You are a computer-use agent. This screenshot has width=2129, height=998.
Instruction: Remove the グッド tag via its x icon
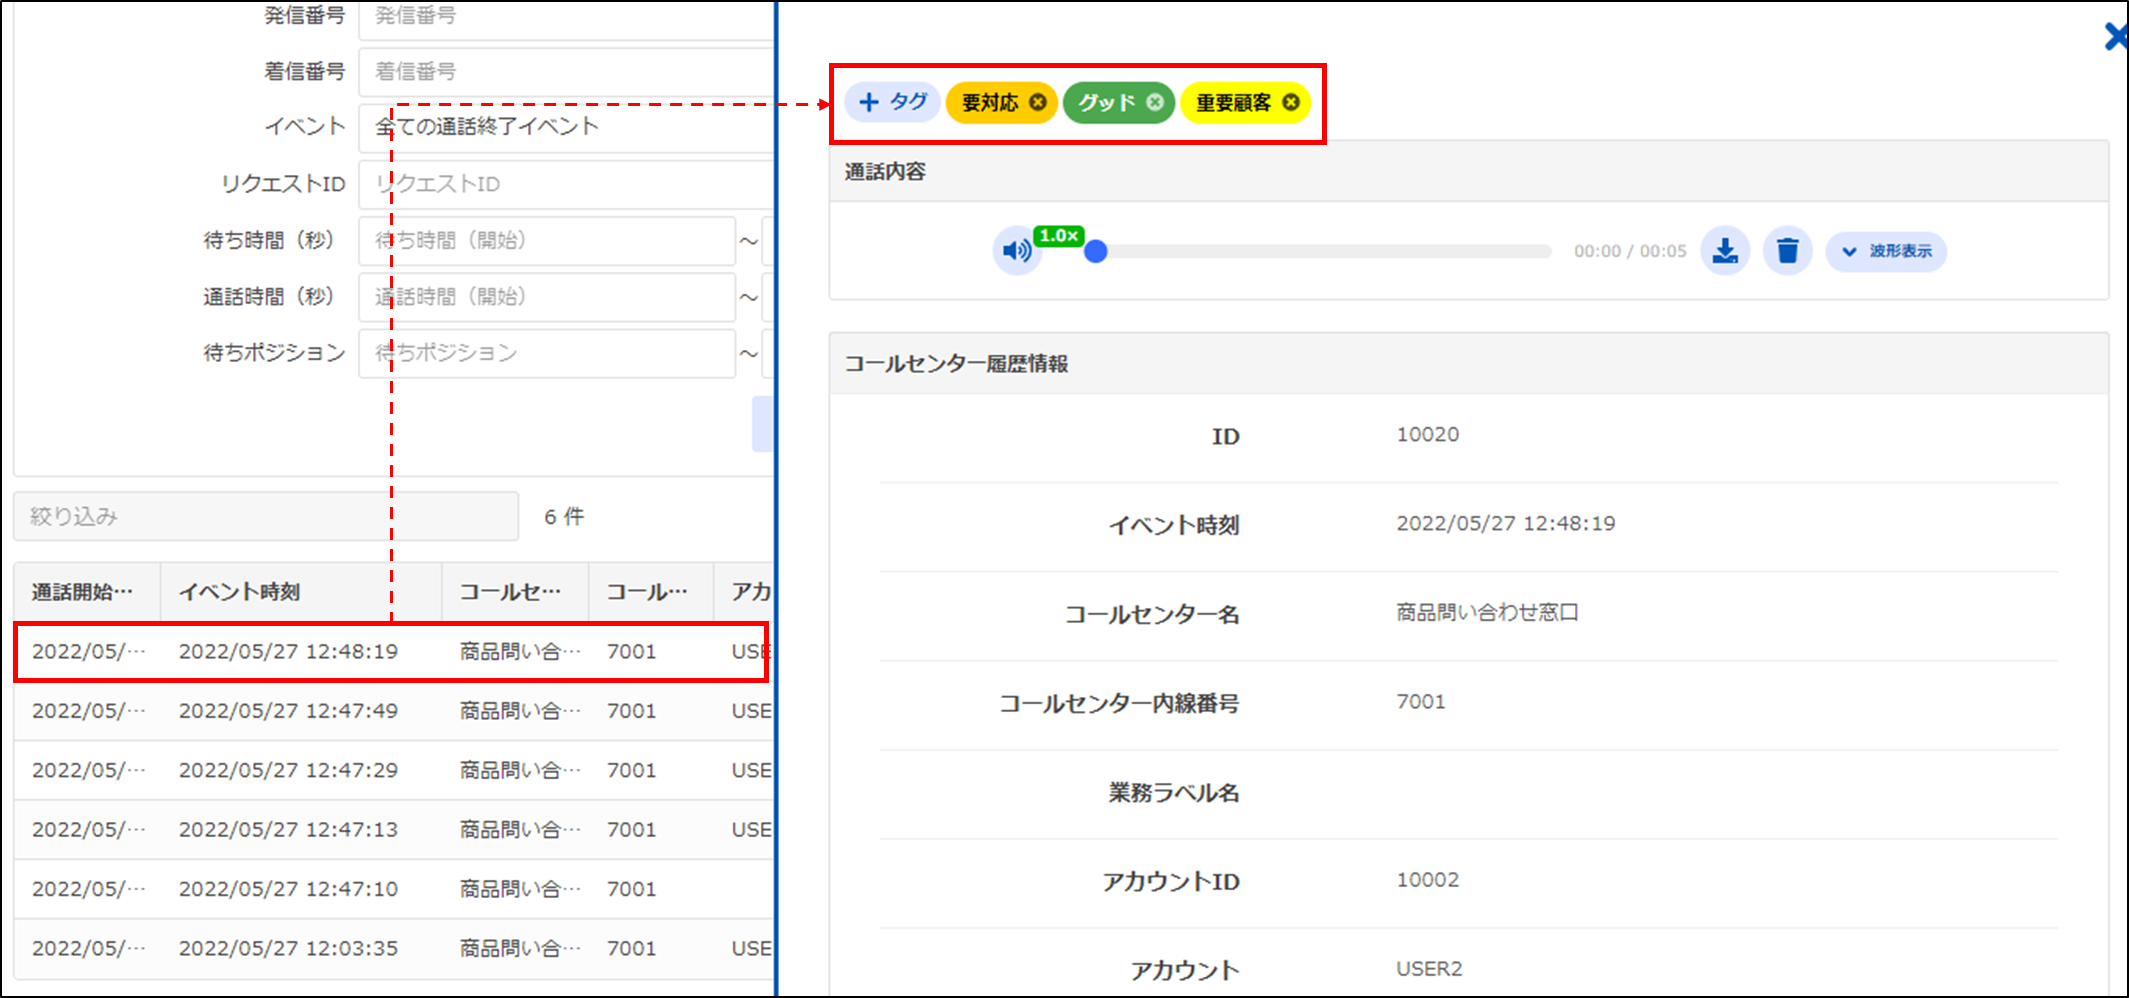point(1155,102)
